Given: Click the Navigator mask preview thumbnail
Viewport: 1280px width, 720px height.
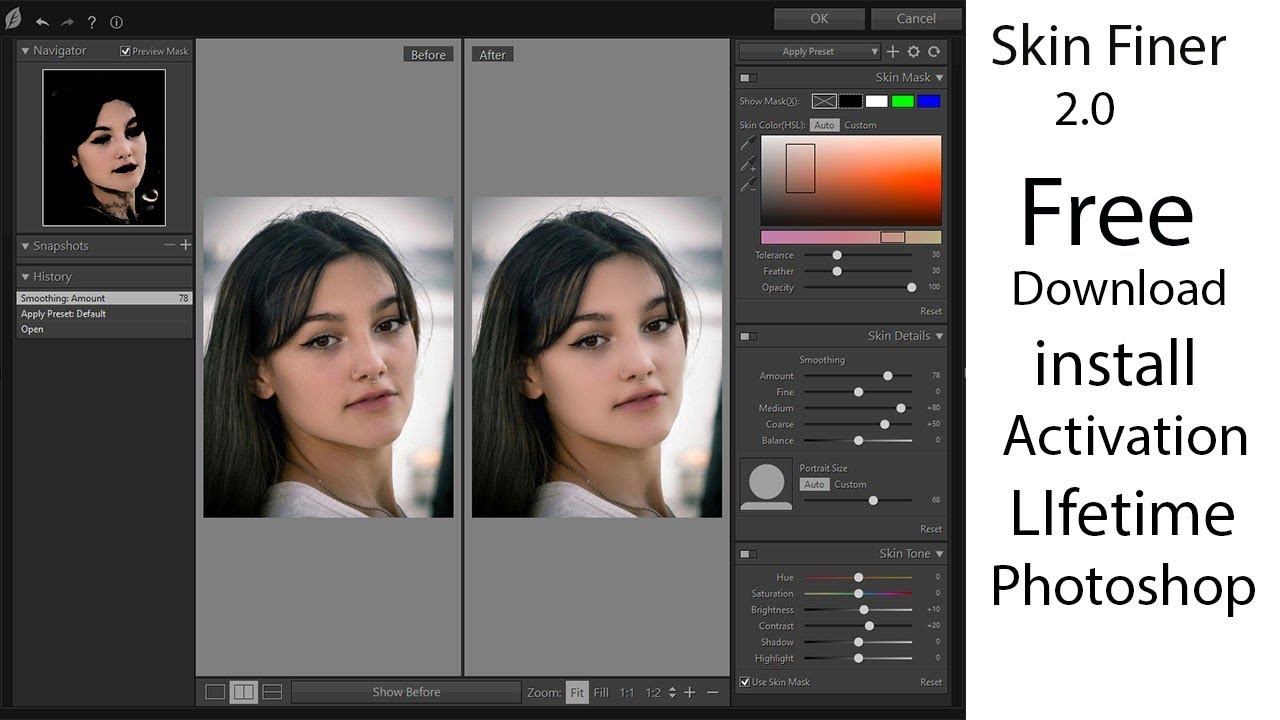Looking at the screenshot, I should point(104,148).
